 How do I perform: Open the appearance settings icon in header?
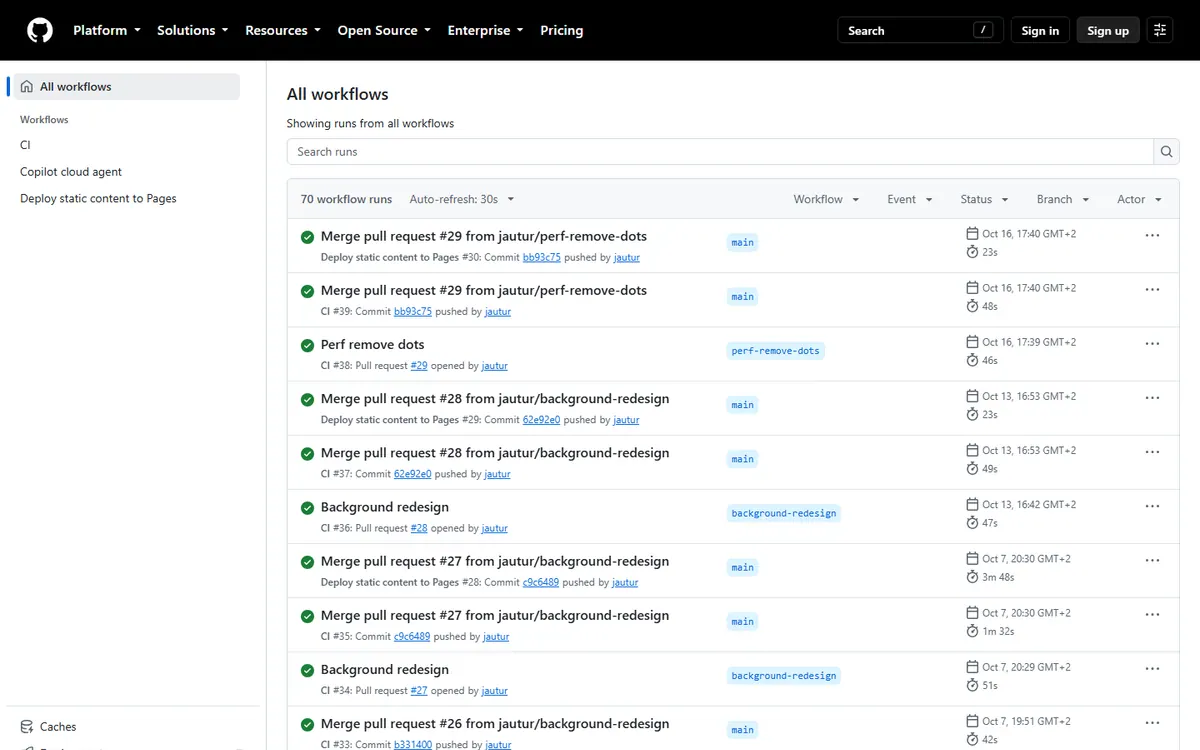pos(1160,30)
